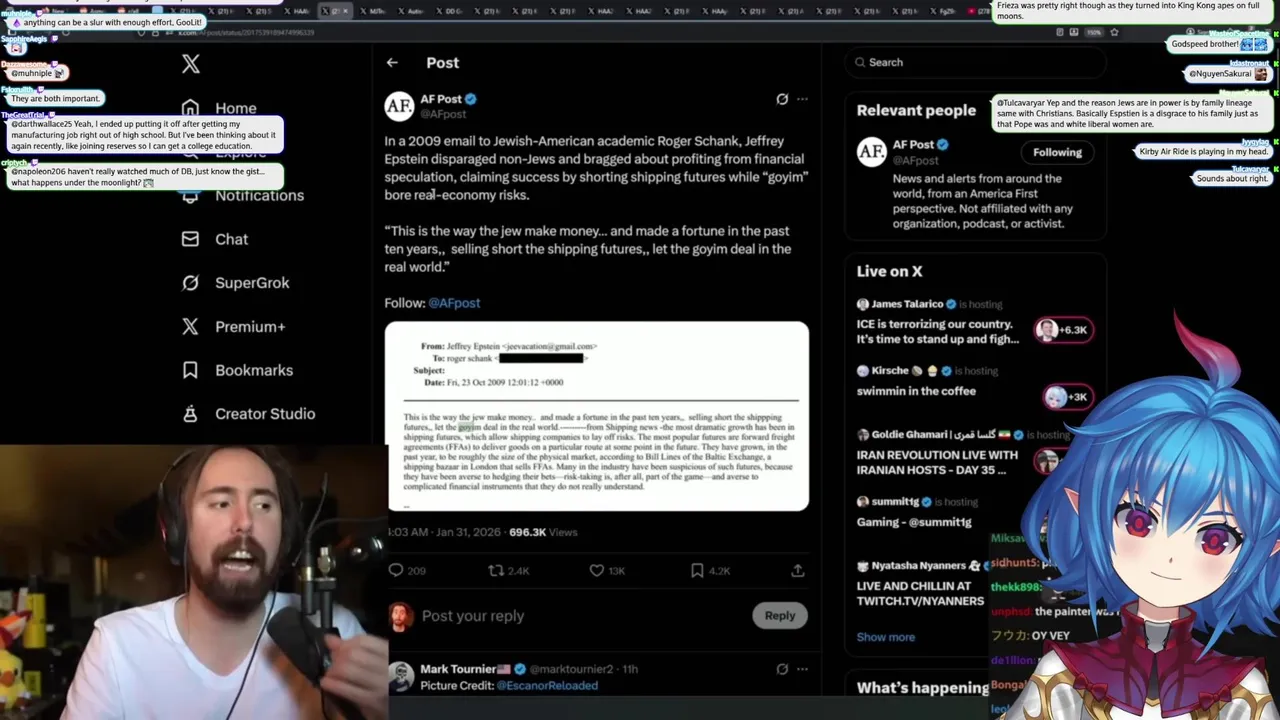Click the share icon under the post
1280x720 pixels.
[x=797, y=570]
